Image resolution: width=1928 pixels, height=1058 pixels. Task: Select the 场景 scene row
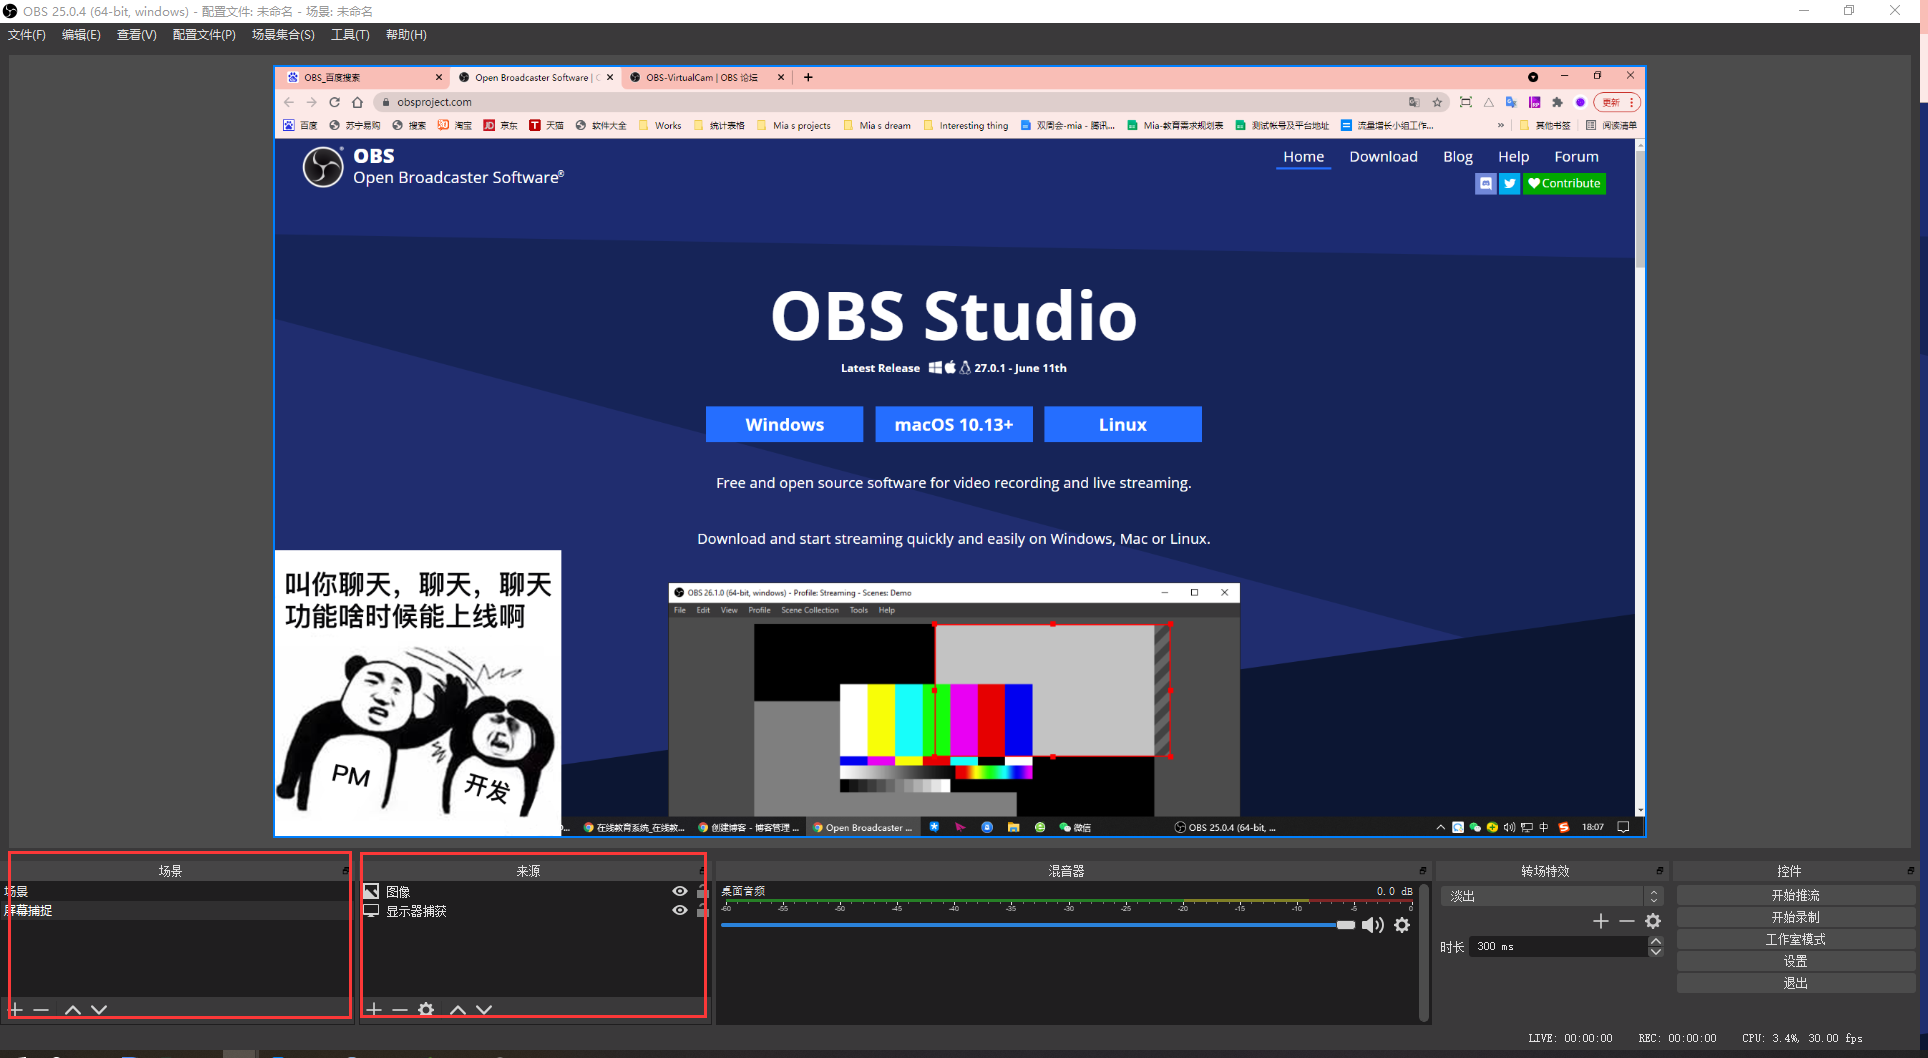pos(176,891)
